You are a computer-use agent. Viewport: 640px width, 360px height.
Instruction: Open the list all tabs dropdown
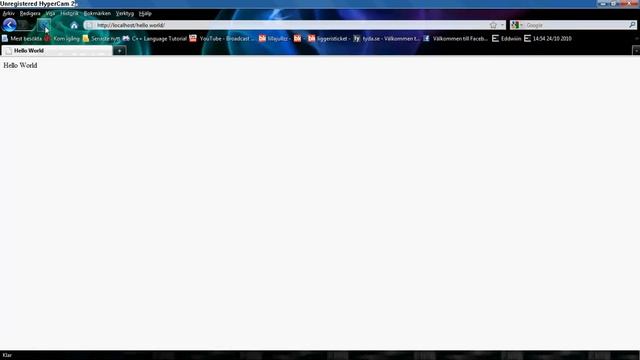(636, 51)
